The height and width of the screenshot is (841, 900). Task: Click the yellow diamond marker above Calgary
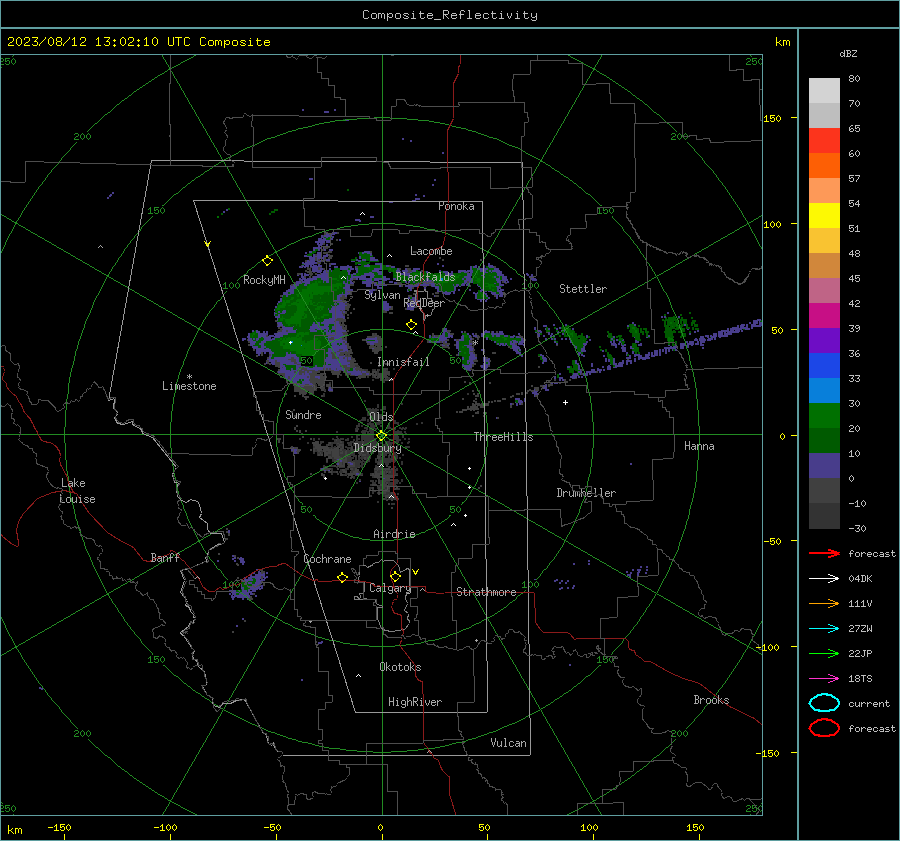(x=395, y=576)
